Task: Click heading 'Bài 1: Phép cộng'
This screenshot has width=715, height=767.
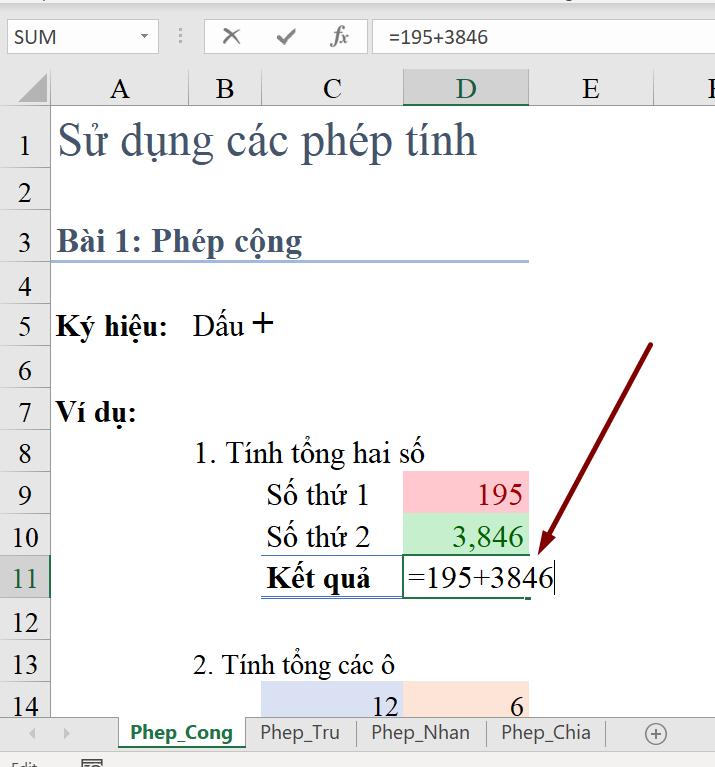Action: pos(179,241)
